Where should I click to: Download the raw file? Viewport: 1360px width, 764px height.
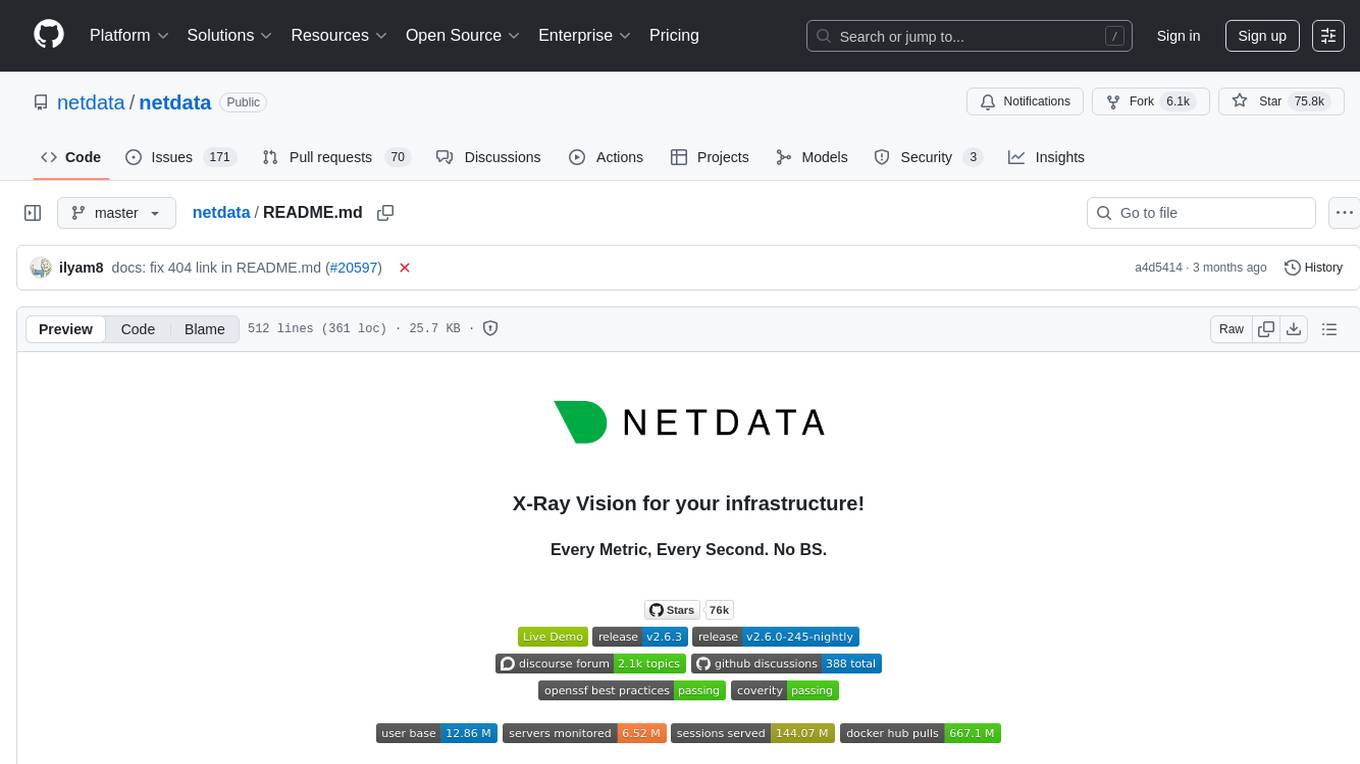[1293, 329]
